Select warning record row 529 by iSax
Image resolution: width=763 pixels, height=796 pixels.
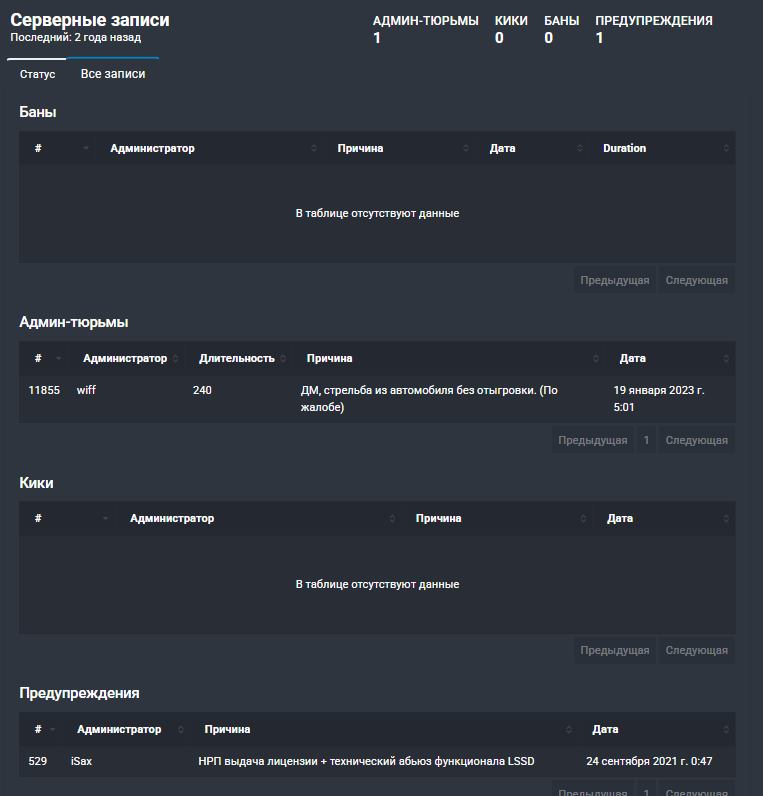click(x=377, y=761)
